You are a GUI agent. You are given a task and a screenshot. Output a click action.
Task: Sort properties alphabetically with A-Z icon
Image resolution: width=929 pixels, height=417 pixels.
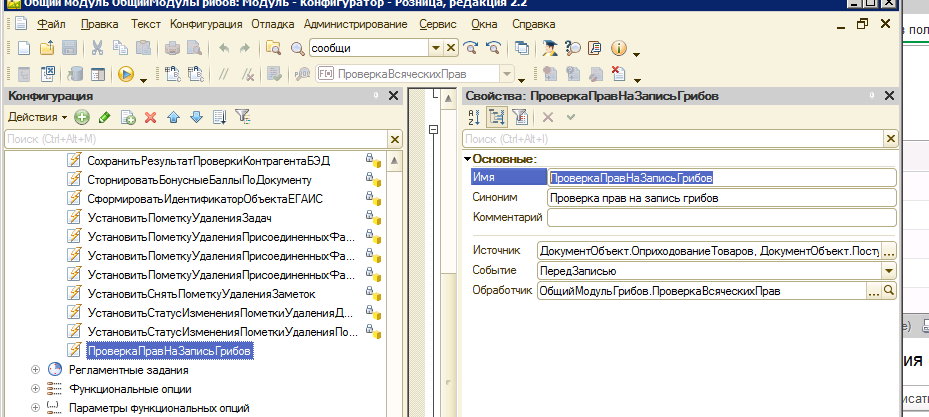click(473, 117)
